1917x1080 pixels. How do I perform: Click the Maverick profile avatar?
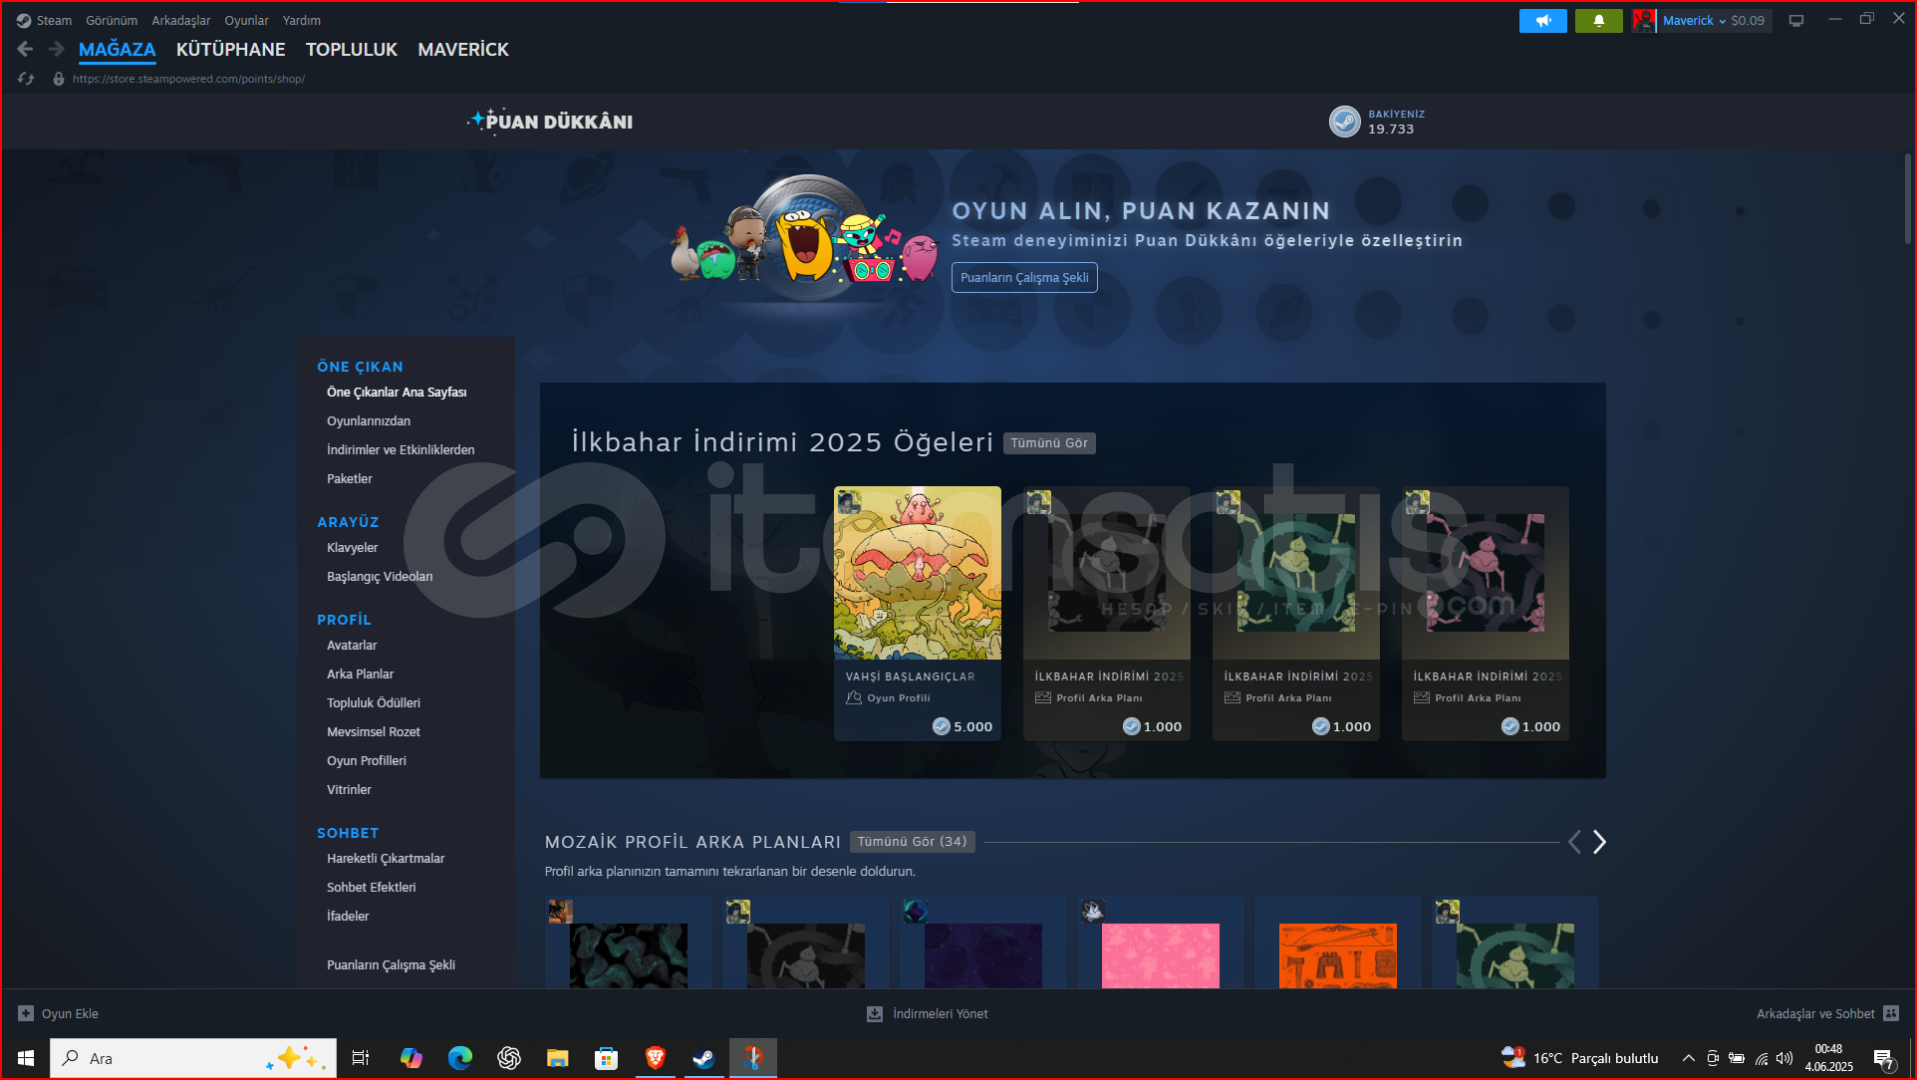tap(1643, 20)
